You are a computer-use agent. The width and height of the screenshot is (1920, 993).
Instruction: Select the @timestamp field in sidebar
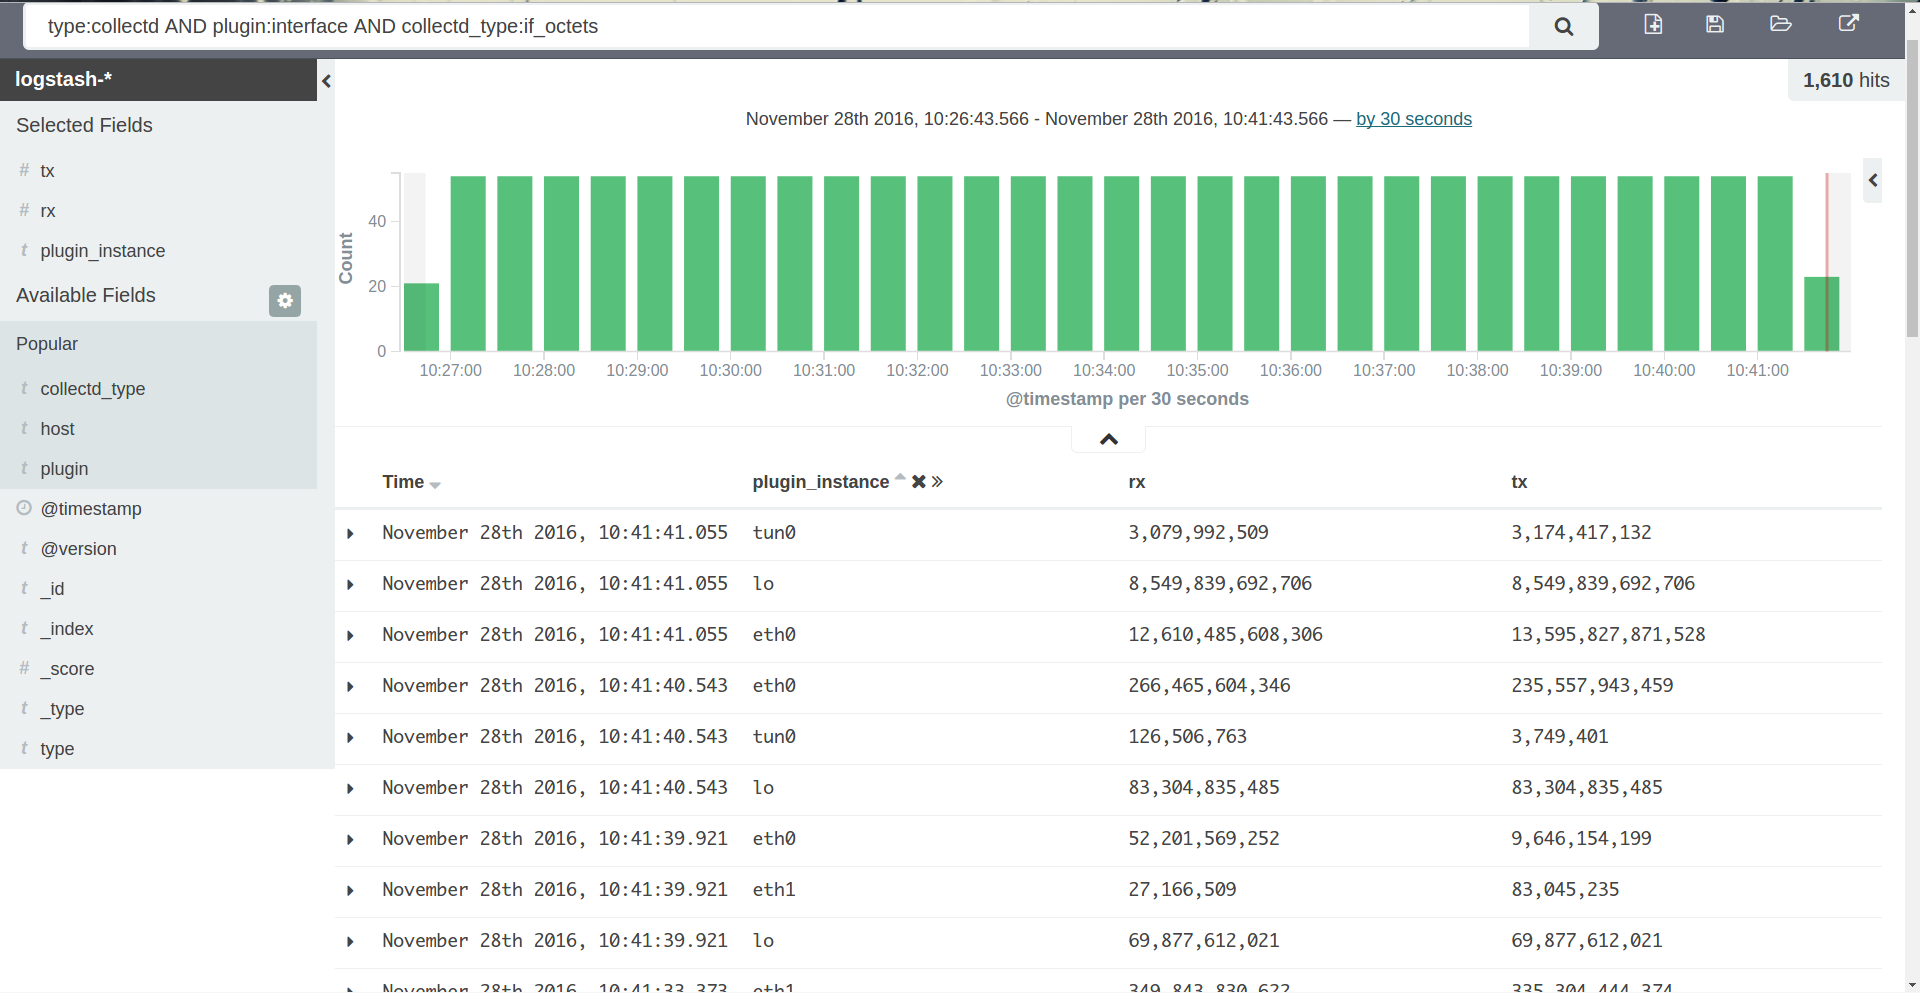(91, 509)
